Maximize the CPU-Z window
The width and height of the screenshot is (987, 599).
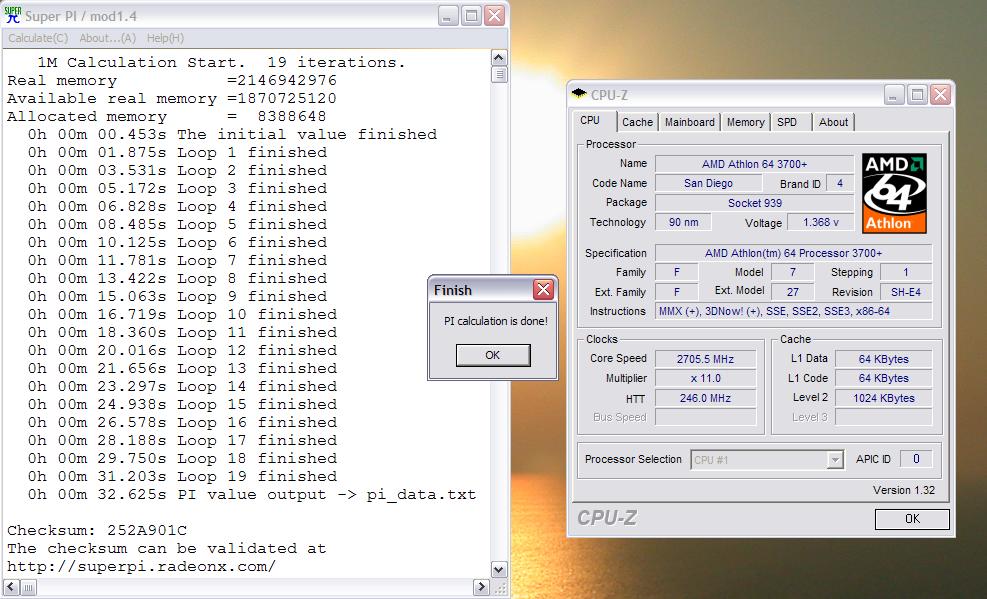click(x=917, y=95)
